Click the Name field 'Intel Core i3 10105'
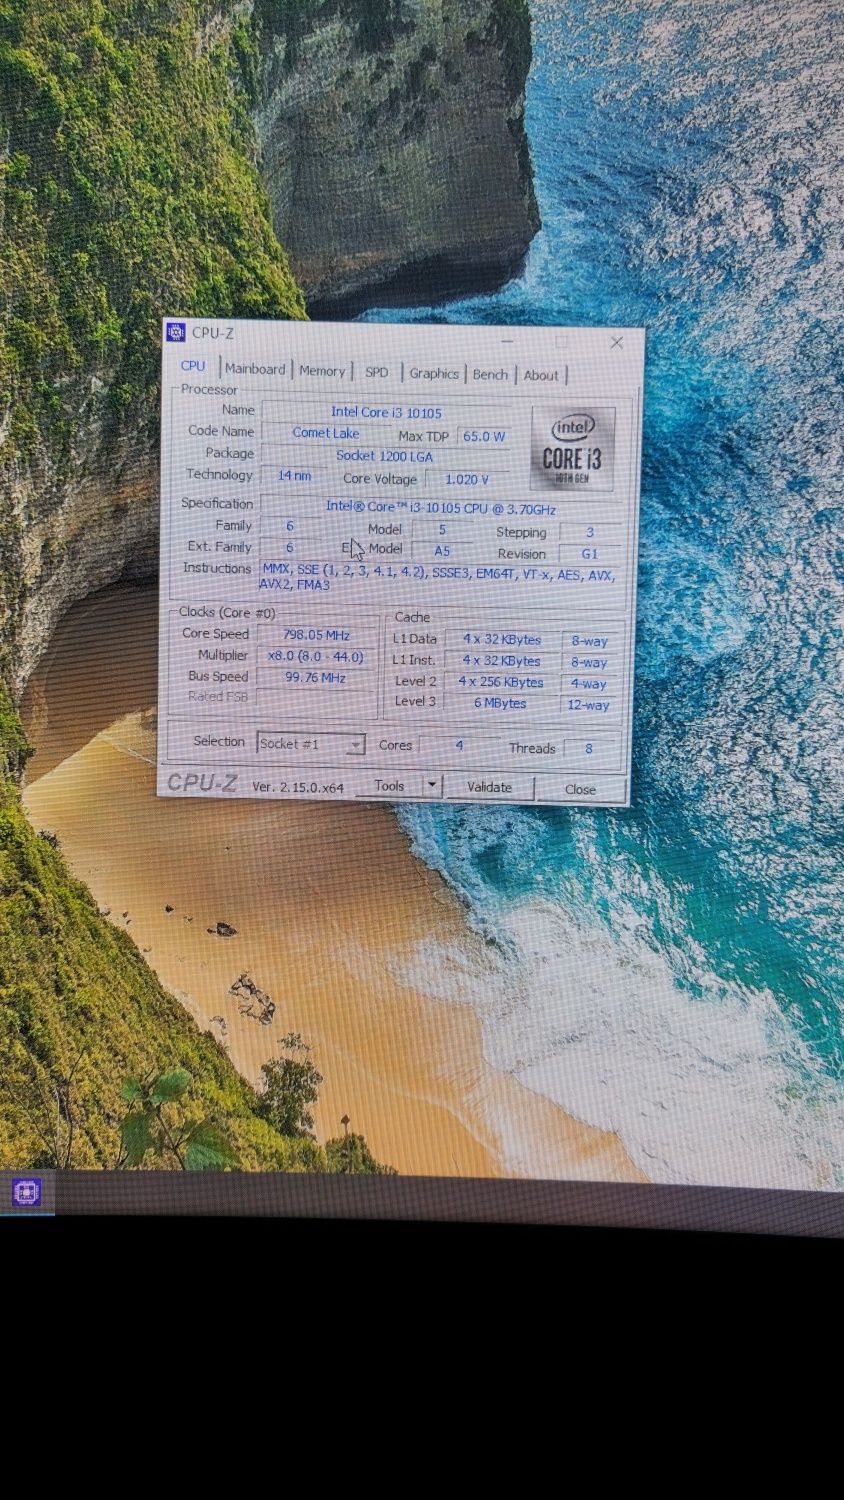Image resolution: width=844 pixels, height=1500 pixels. coord(386,412)
